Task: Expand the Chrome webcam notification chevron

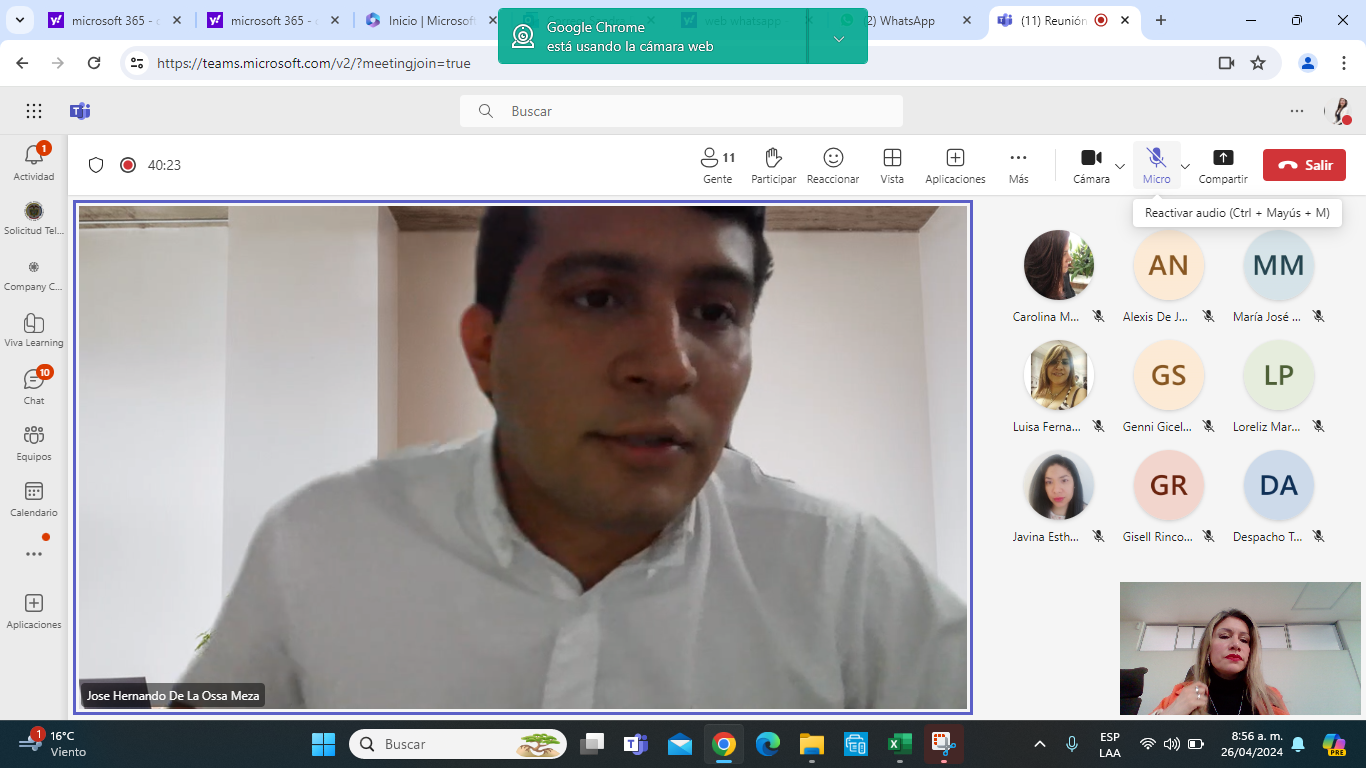Action: click(839, 38)
